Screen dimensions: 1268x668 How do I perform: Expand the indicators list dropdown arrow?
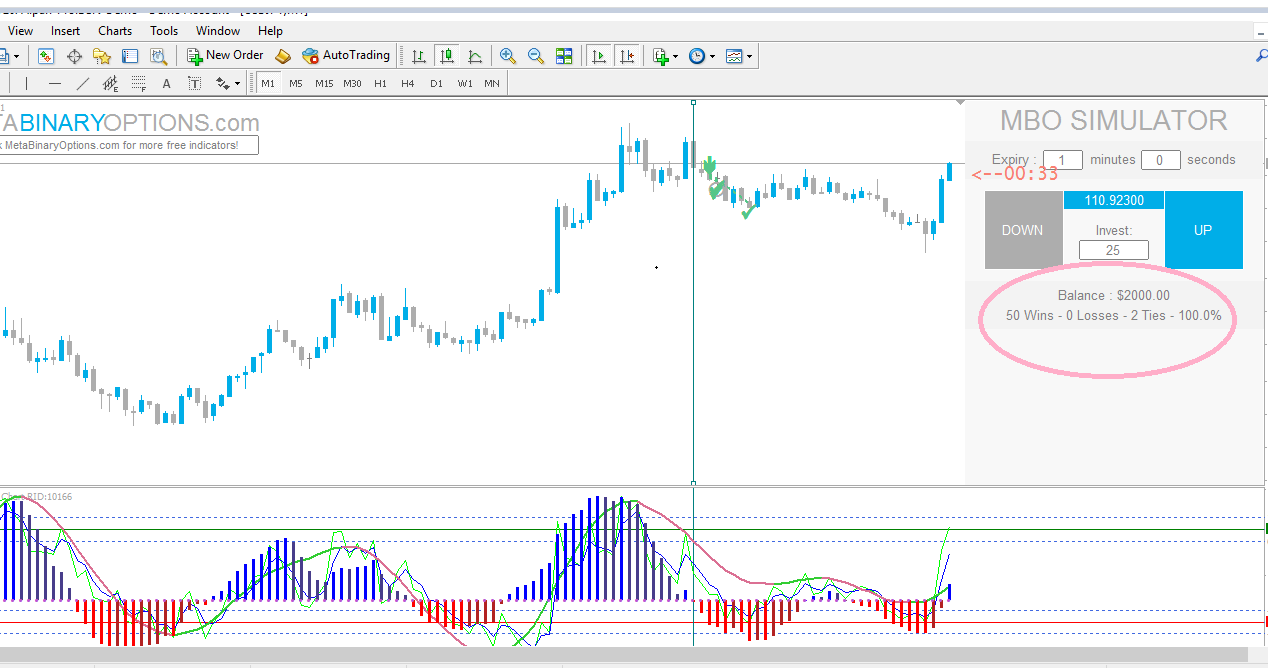[x=676, y=57]
